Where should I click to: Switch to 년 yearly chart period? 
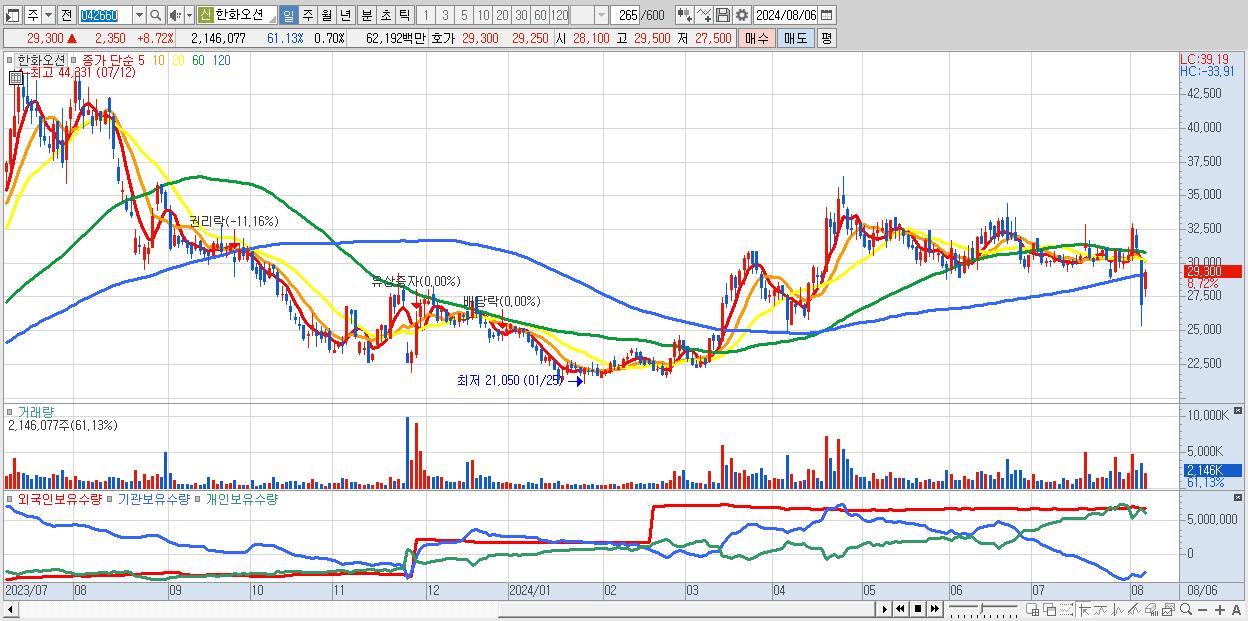(345, 15)
